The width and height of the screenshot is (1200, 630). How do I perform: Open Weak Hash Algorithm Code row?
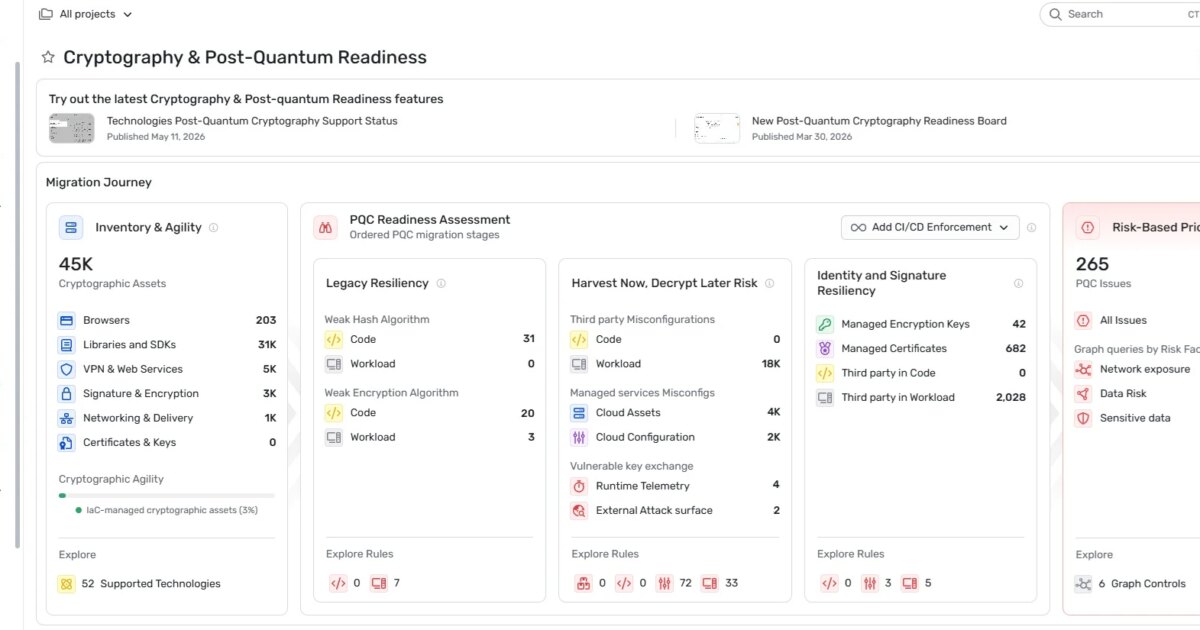coord(430,339)
